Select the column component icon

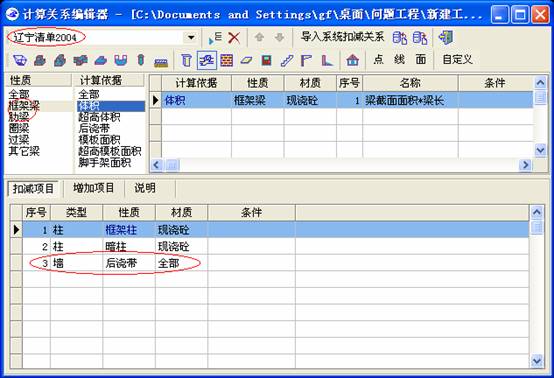187,60
